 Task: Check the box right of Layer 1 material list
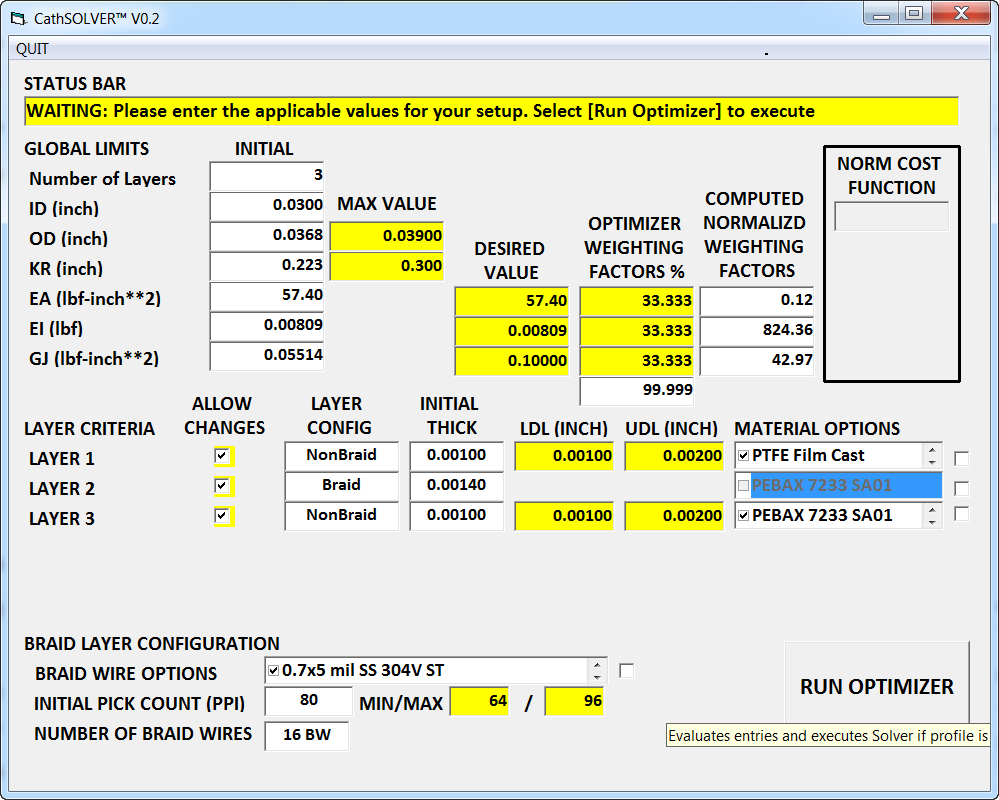point(961,458)
